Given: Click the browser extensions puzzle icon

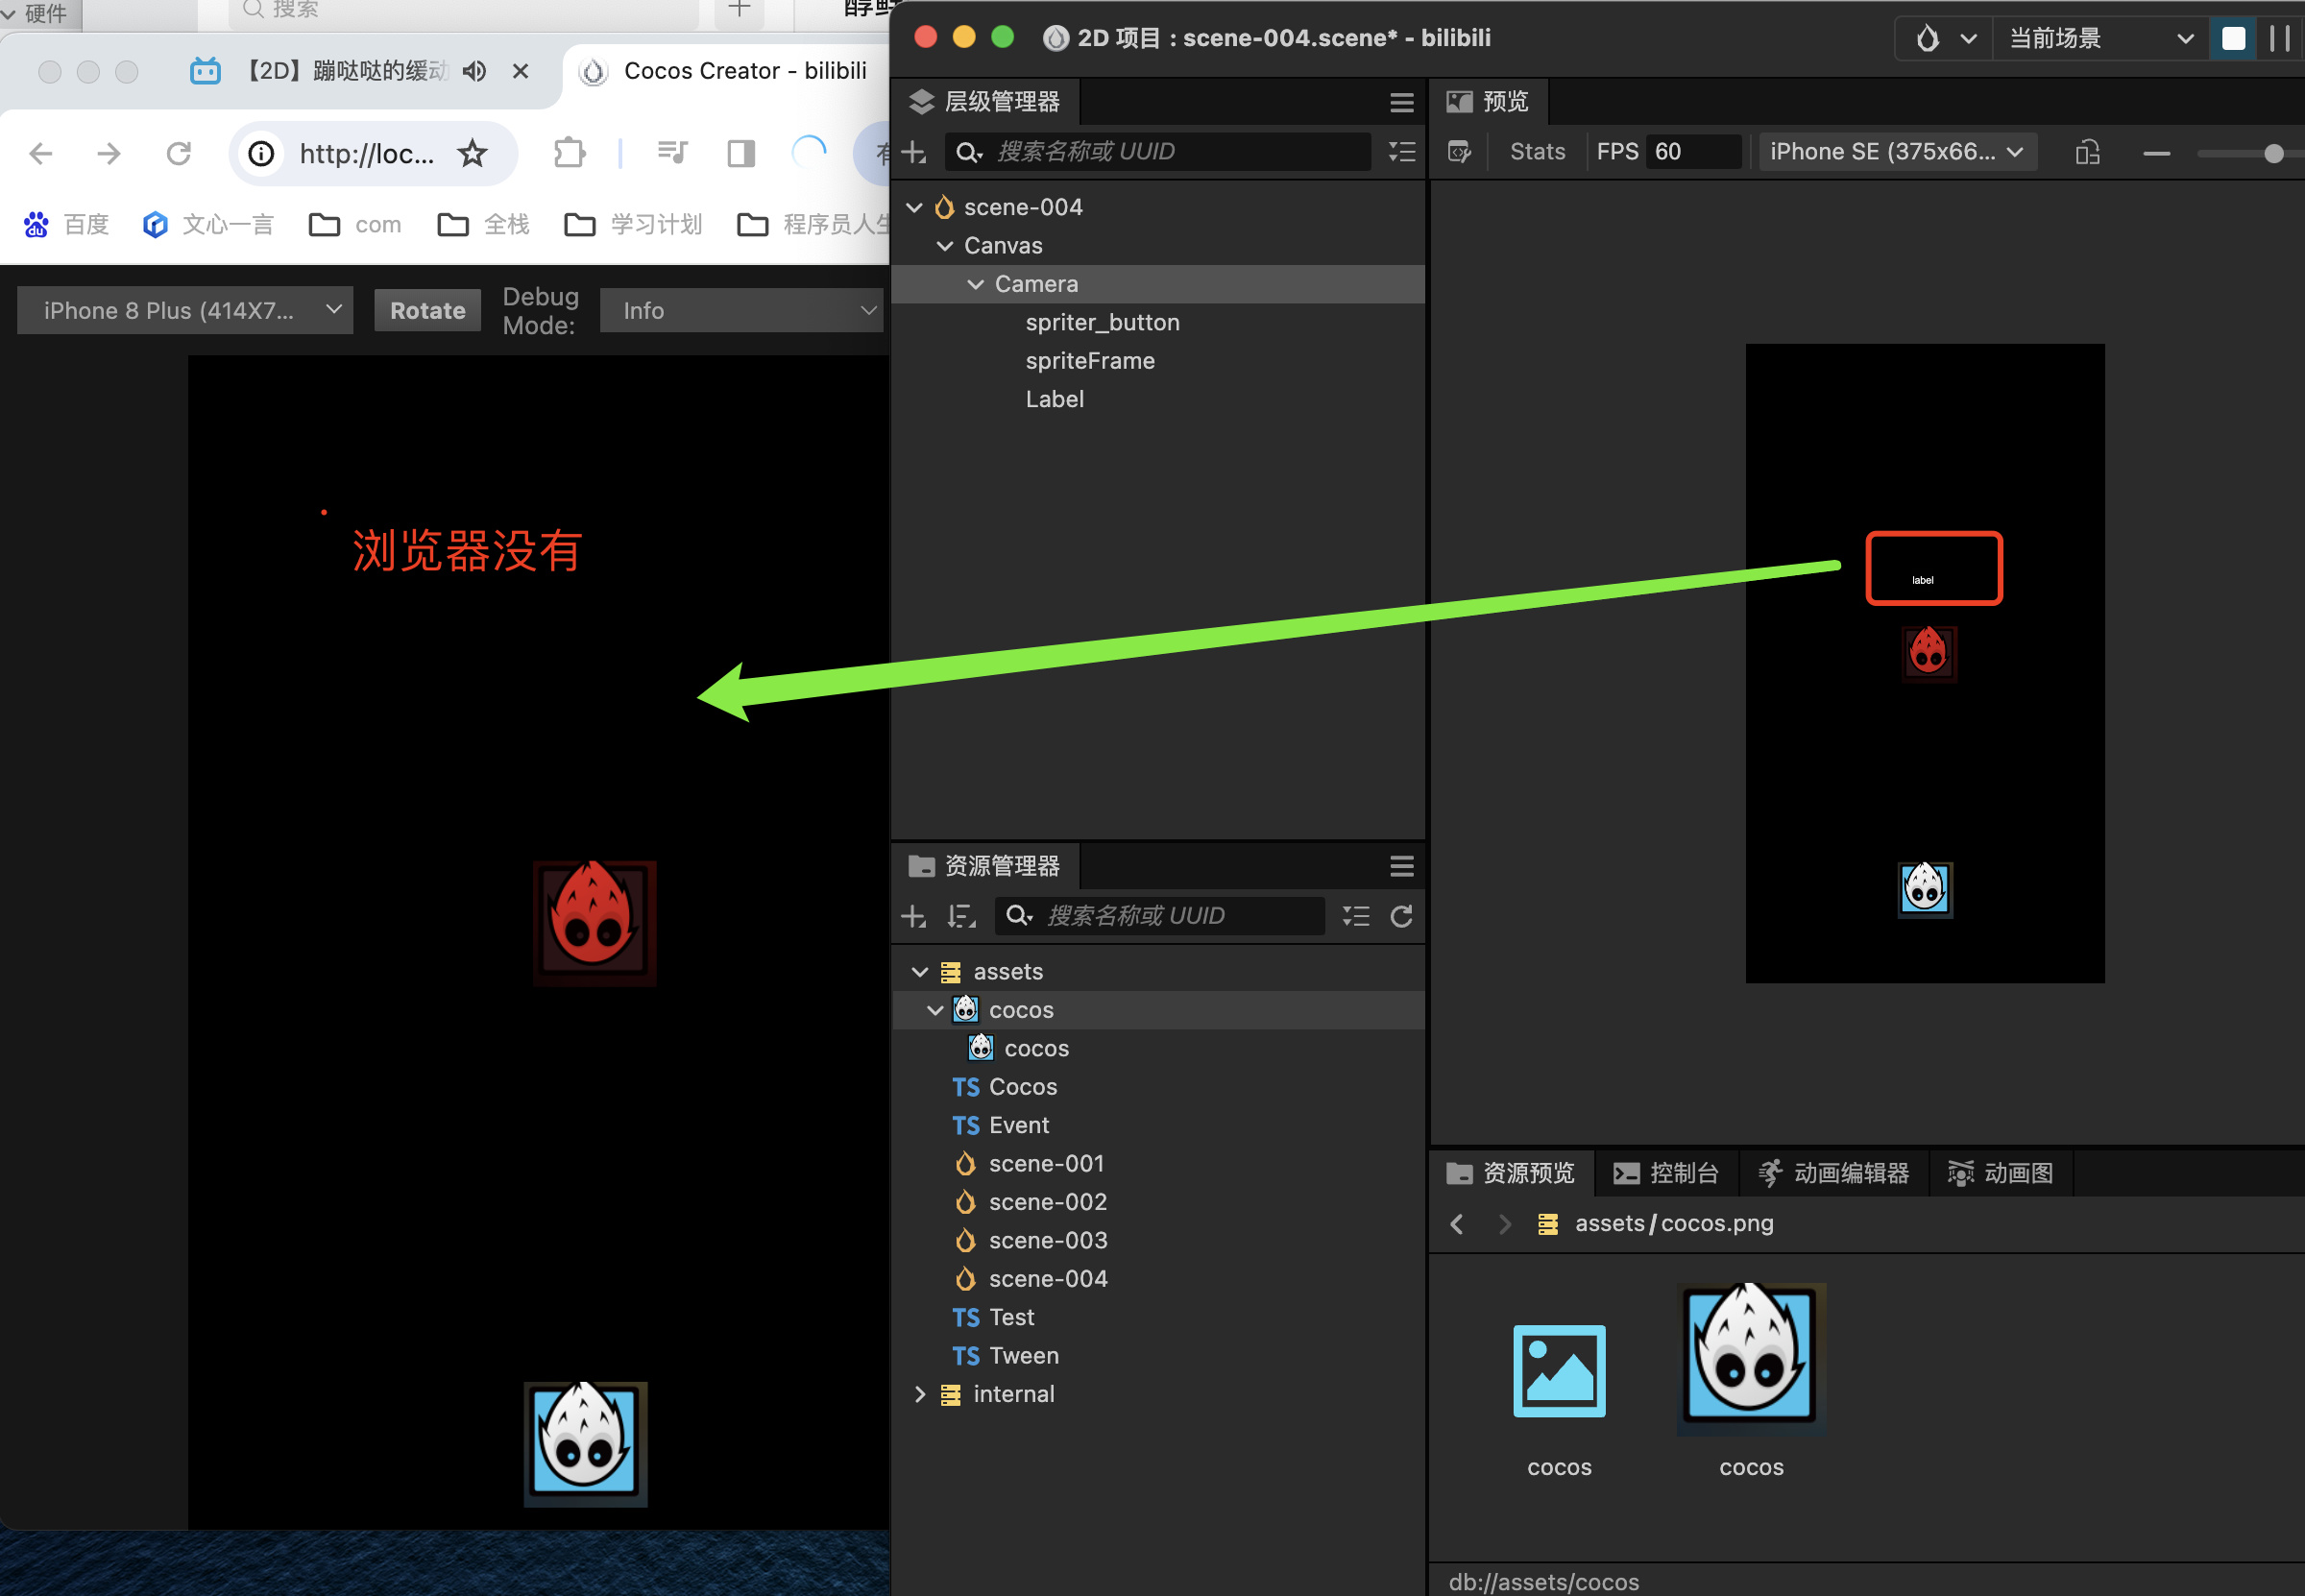Looking at the screenshot, I should (569, 153).
